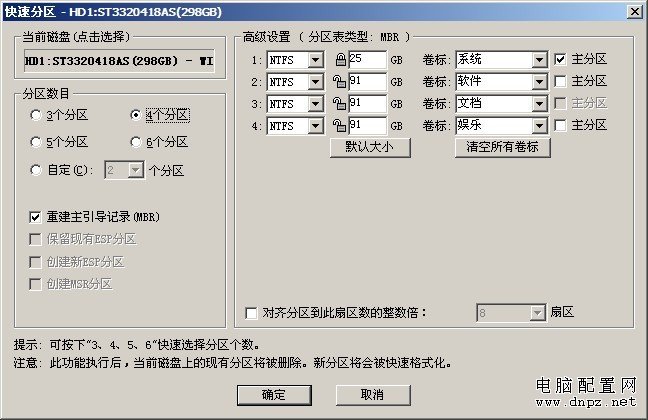Viewport: 648px width, 420px height.
Task: Toggle the lock icon for partition 3 size
Action: pos(340,104)
